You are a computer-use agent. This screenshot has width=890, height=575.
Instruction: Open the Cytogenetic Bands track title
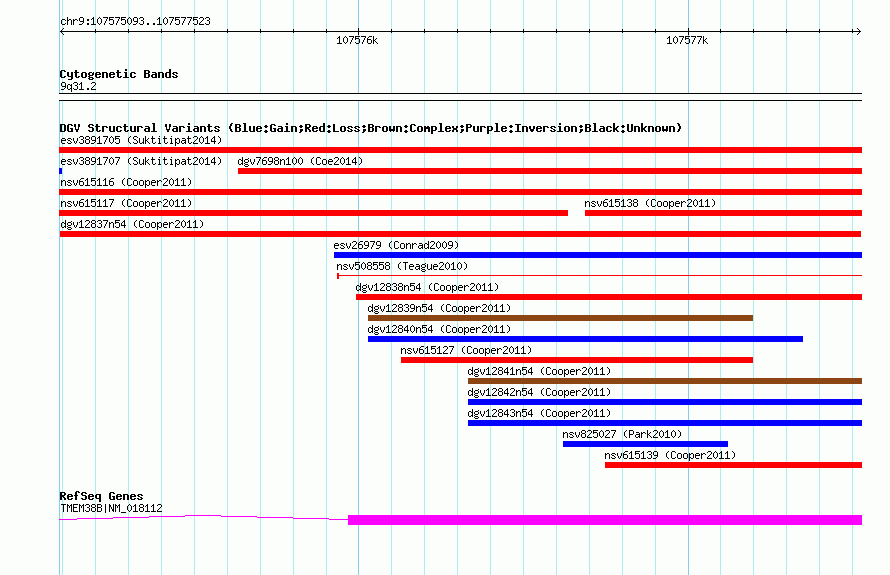(119, 74)
